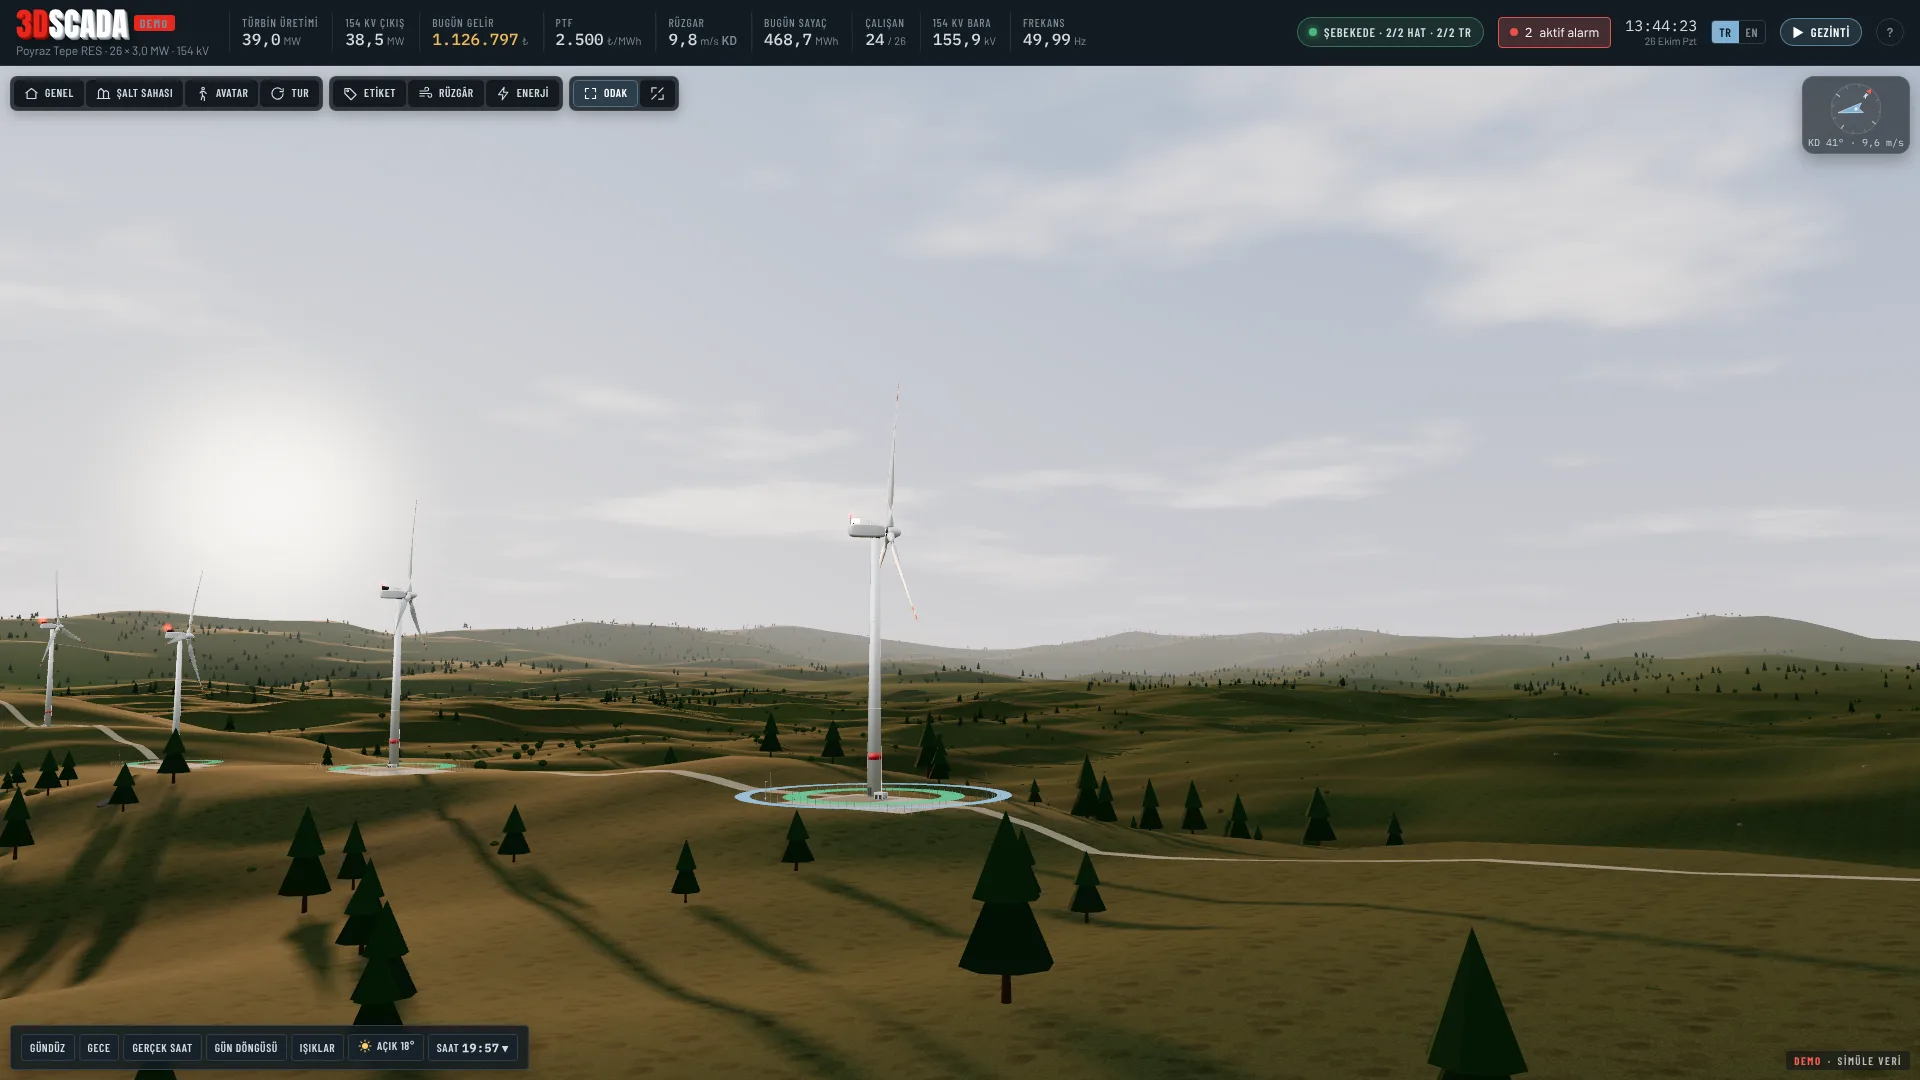Screen dimensions: 1920x1080
Task: Switch to ŞALT SAHASI switchyard view
Action: point(135,93)
